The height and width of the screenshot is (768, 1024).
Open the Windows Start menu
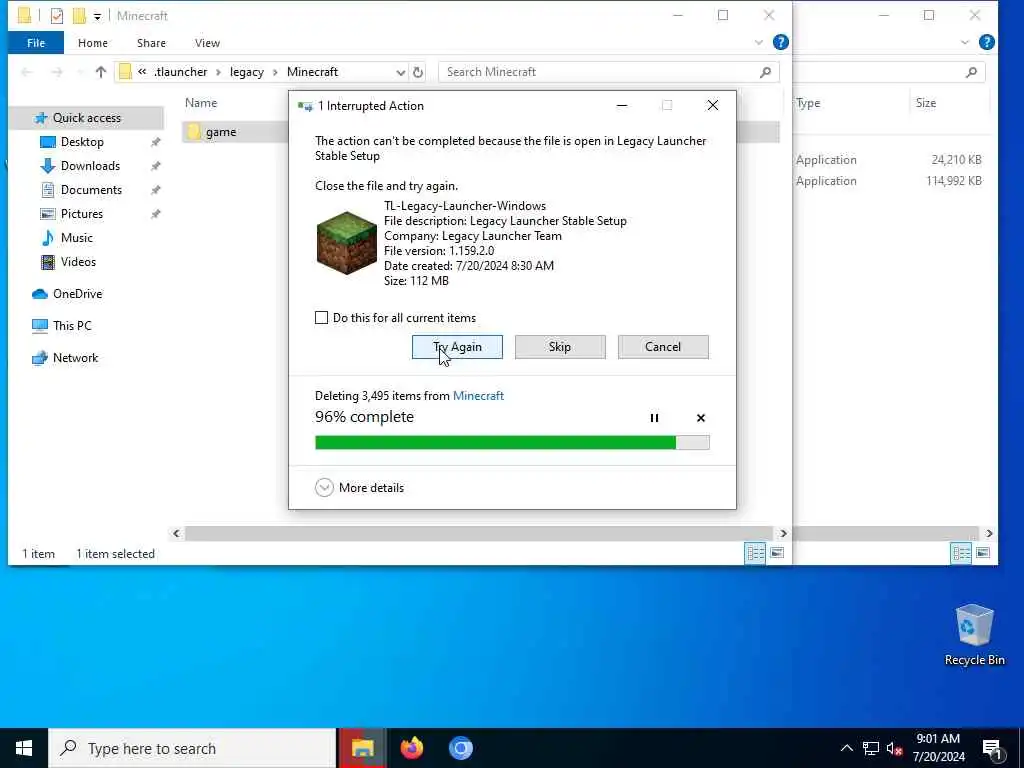pyautogui.click(x=24, y=748)
